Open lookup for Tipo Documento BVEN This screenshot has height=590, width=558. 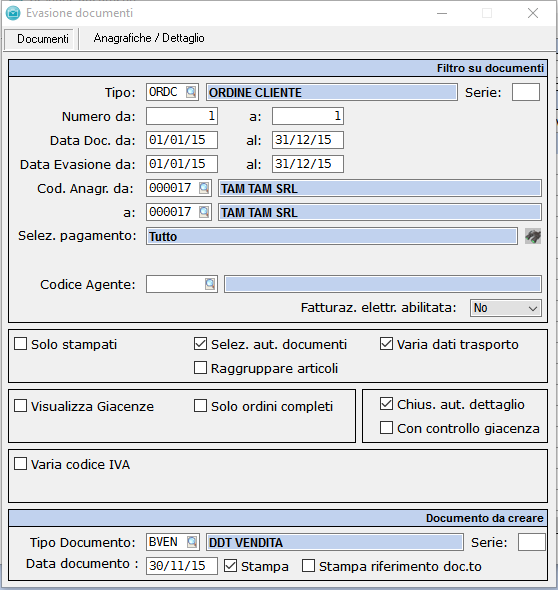[192, 542]
